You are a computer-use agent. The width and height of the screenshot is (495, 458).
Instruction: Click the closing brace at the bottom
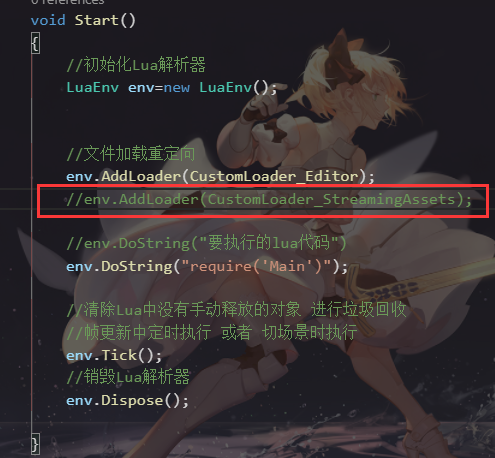point(36,444)
